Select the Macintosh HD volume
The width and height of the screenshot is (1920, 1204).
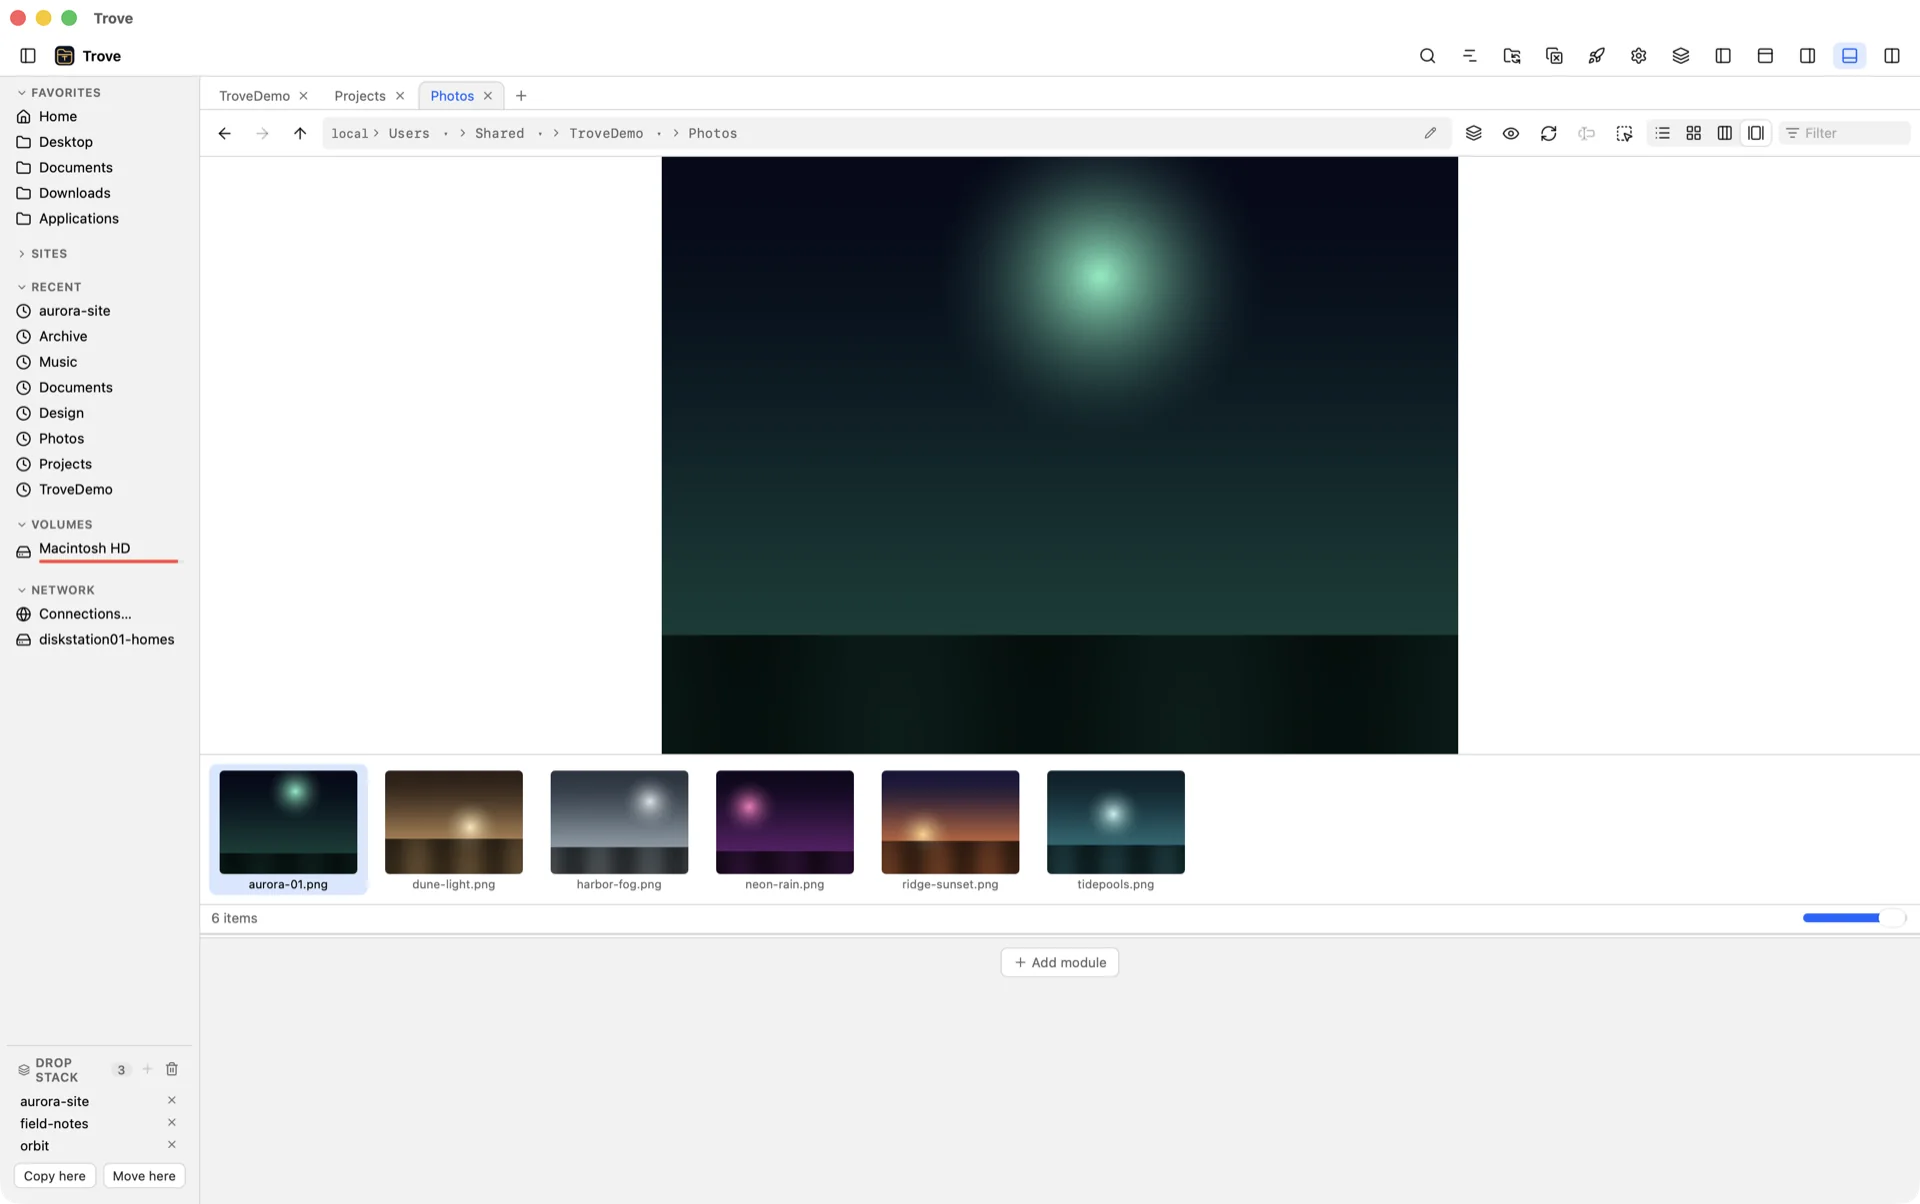tap(99, 549)
